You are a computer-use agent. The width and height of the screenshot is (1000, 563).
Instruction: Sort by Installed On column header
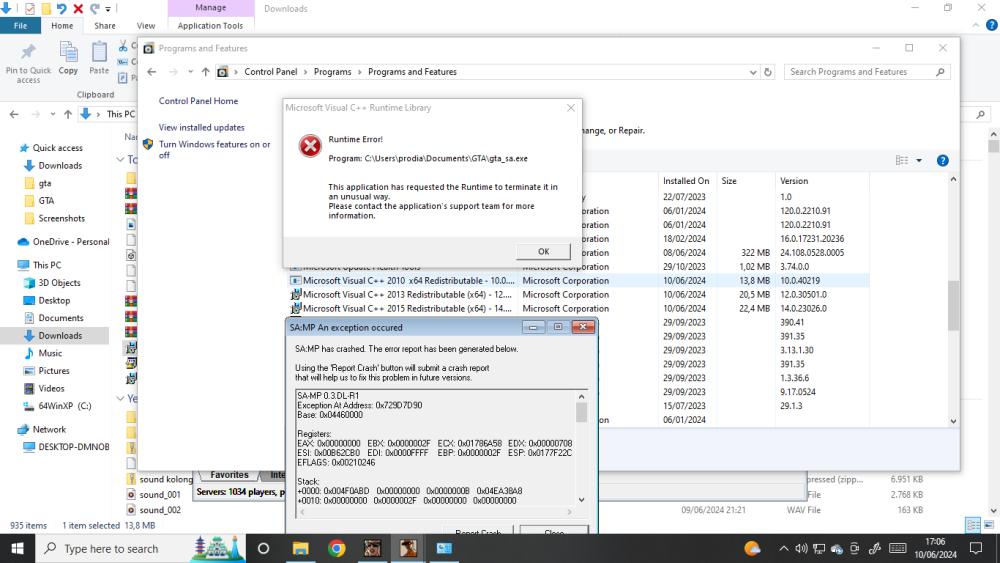(686, 181)
